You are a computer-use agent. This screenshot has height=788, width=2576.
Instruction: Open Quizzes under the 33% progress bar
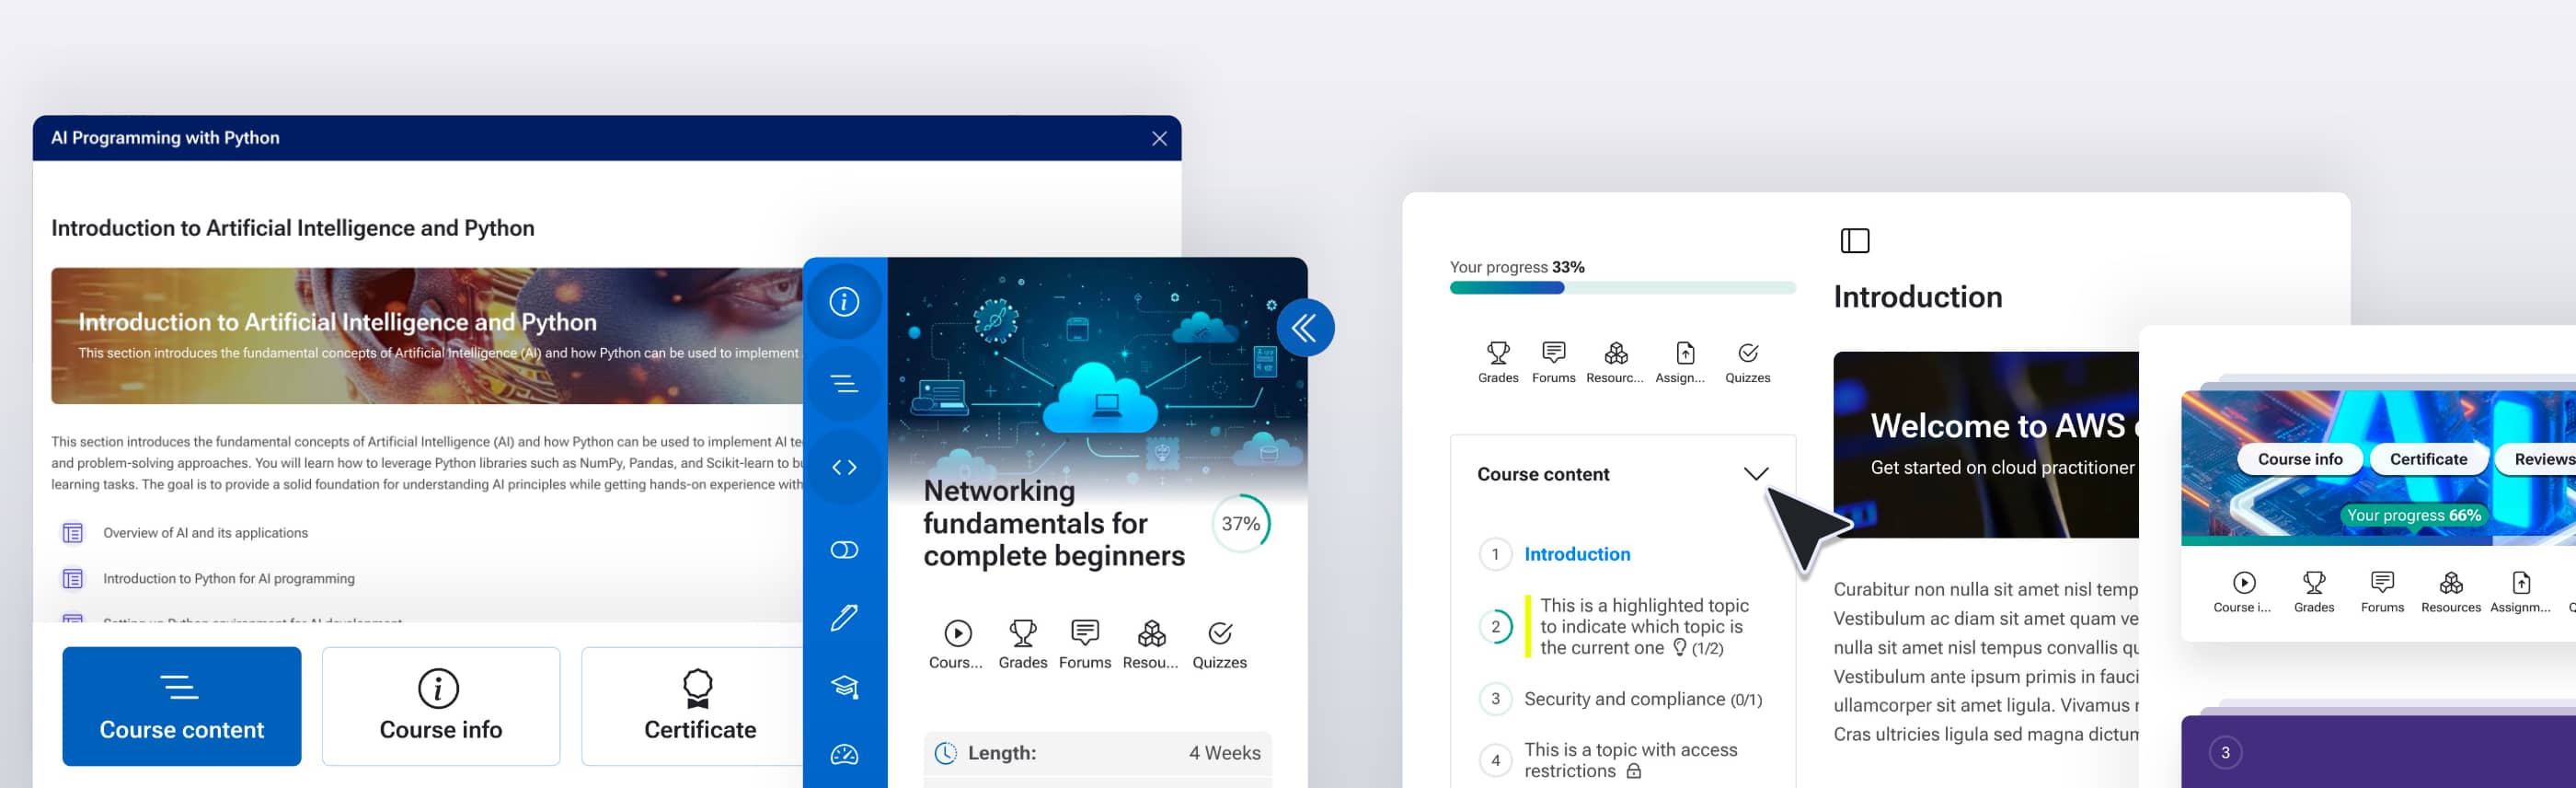coord(1747,362)
